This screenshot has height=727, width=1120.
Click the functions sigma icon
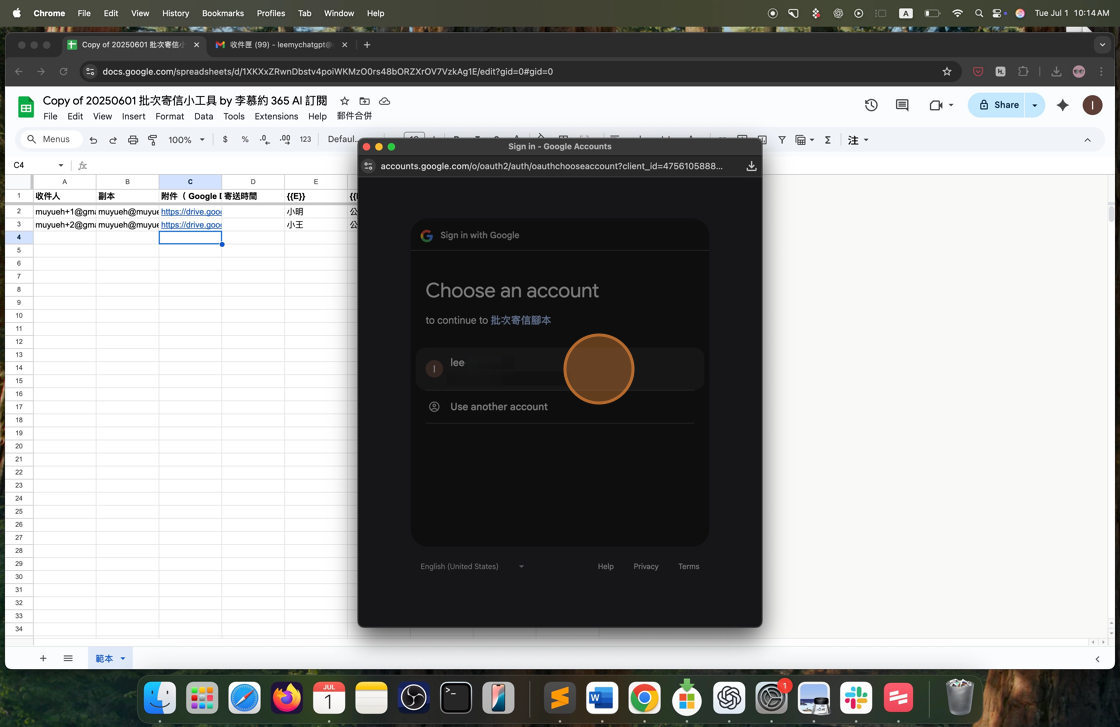828,140
